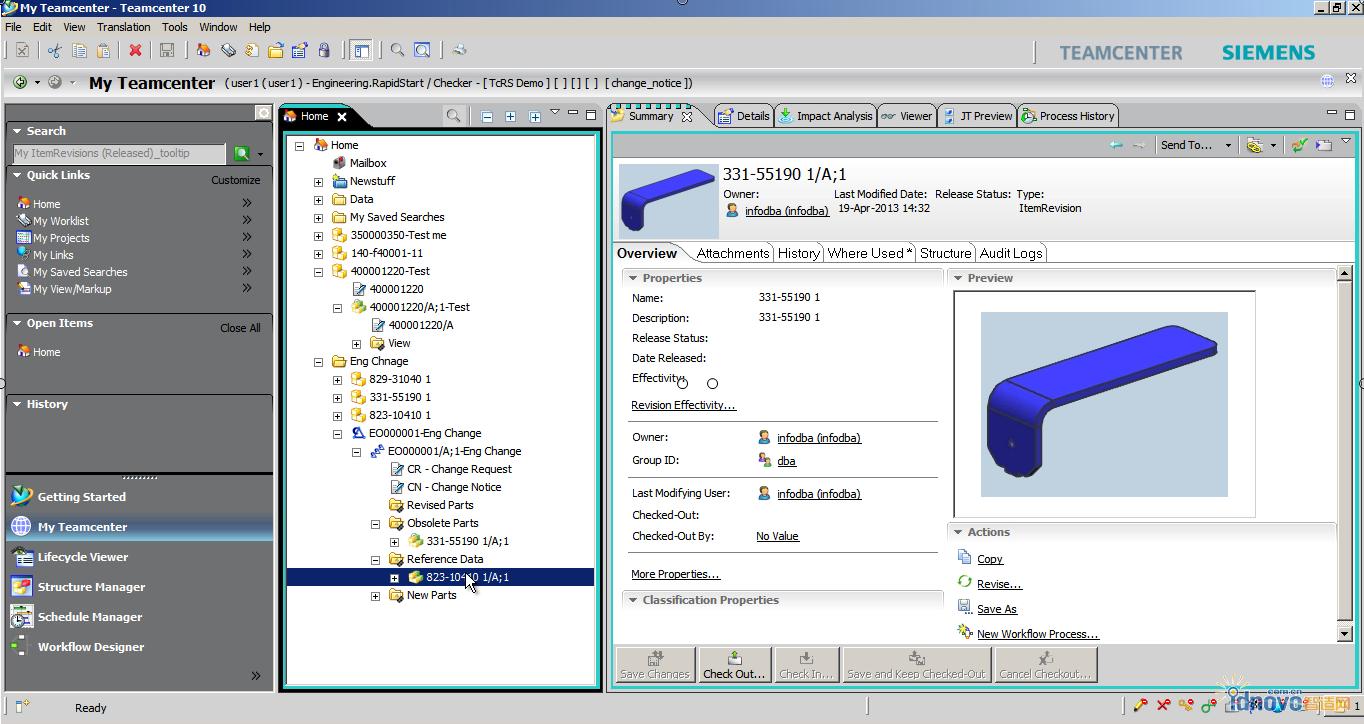Click the Save As action link

[x=996, y=609]
